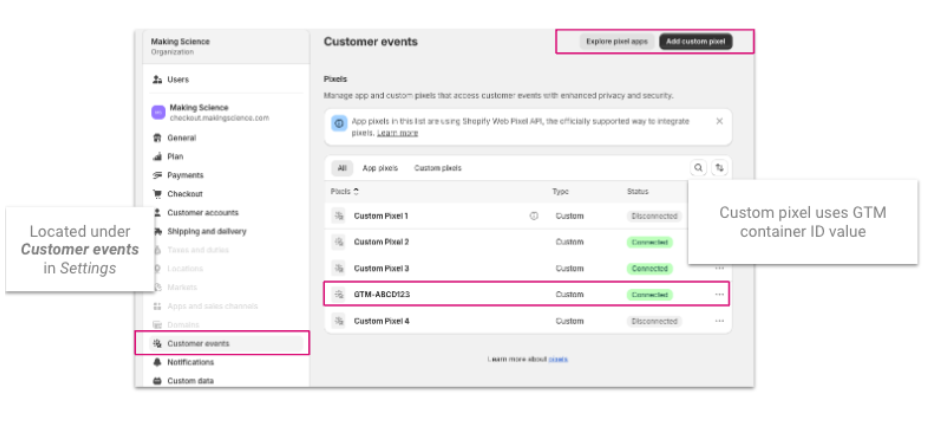Select the All pixels tab
Screen dimensions: 925x427
[x=341, y=168]
